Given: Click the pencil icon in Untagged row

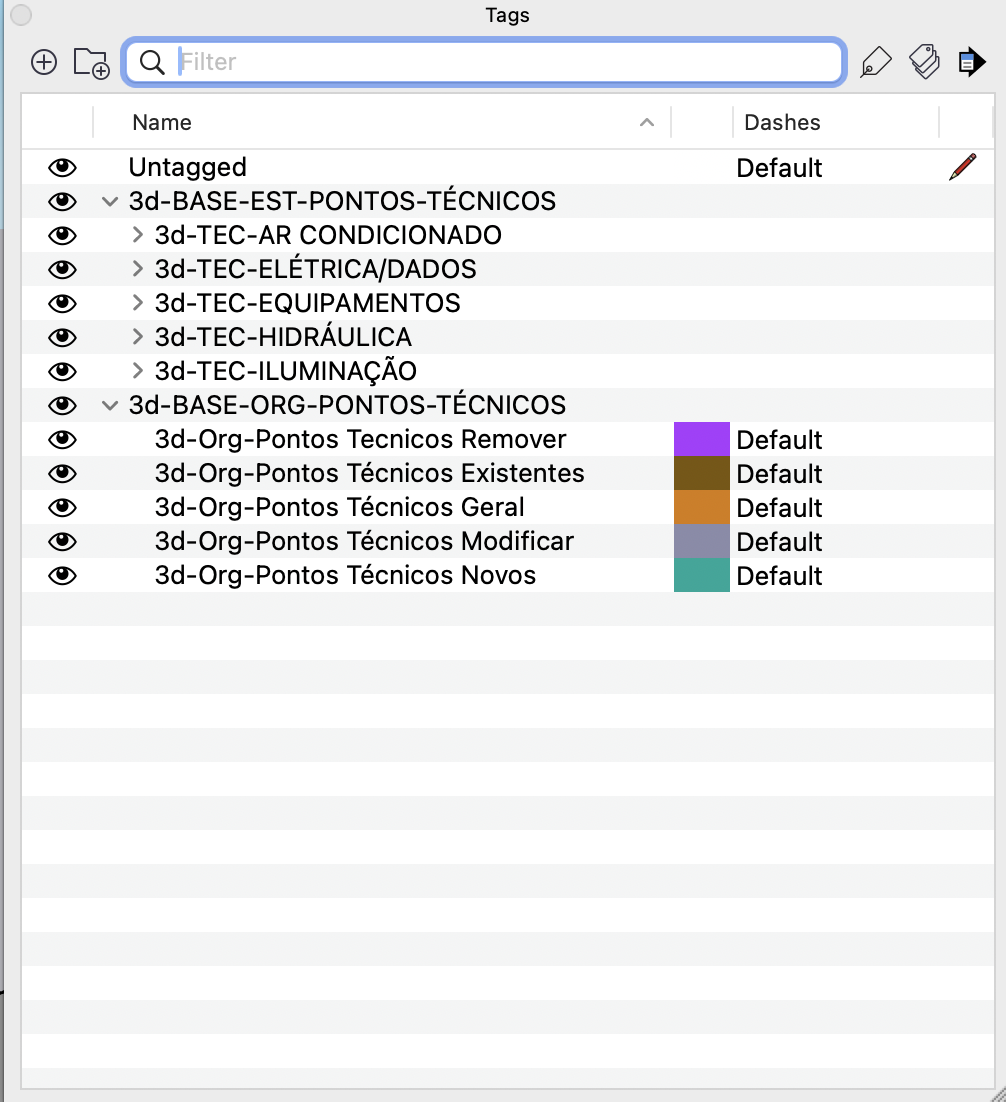Looking at the screenshot, I should [962, 167].
